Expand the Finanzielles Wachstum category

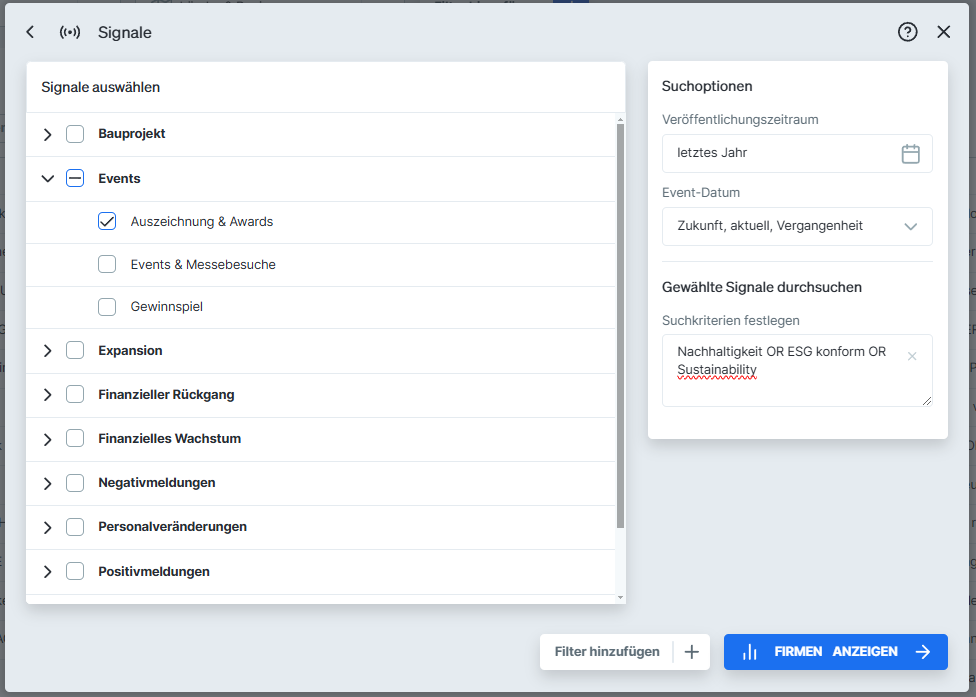47,438
